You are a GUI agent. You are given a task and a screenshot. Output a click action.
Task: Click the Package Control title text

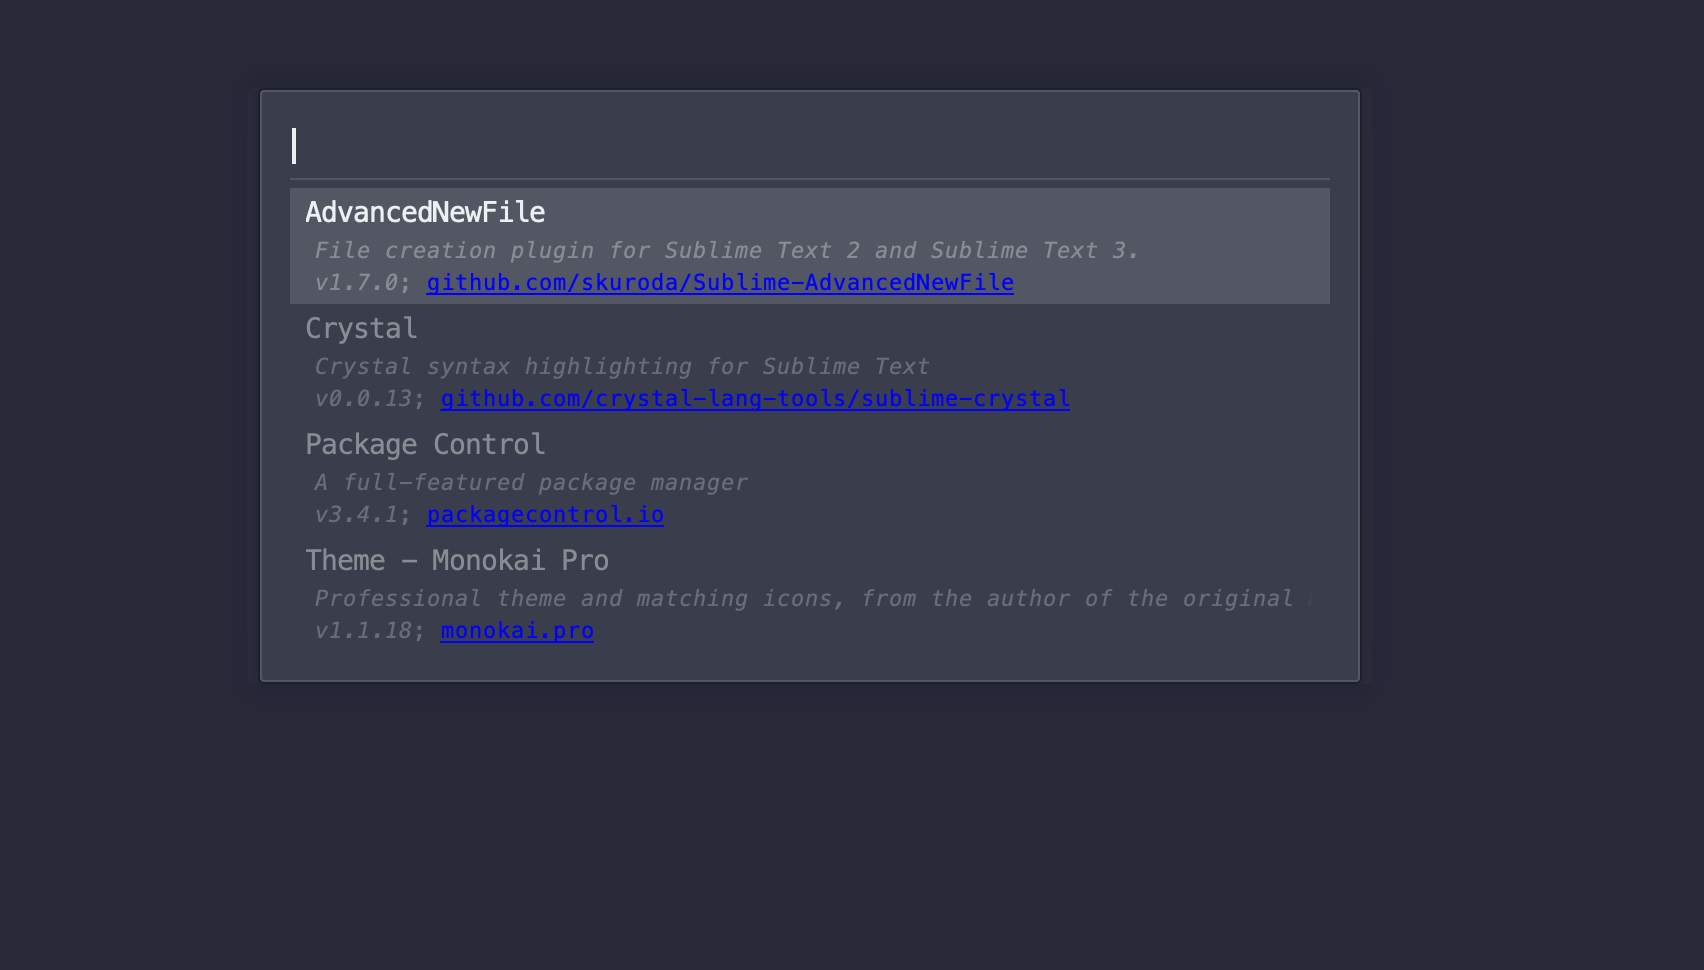coord(425,444)
